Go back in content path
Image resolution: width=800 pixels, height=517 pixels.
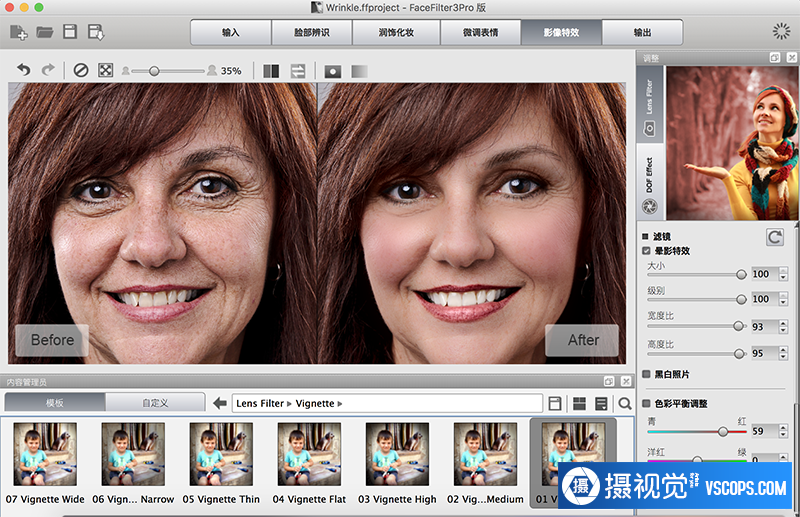[x=220, y=403]
